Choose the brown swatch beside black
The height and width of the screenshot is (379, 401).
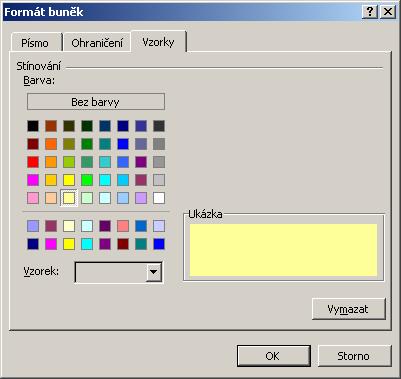51,126
